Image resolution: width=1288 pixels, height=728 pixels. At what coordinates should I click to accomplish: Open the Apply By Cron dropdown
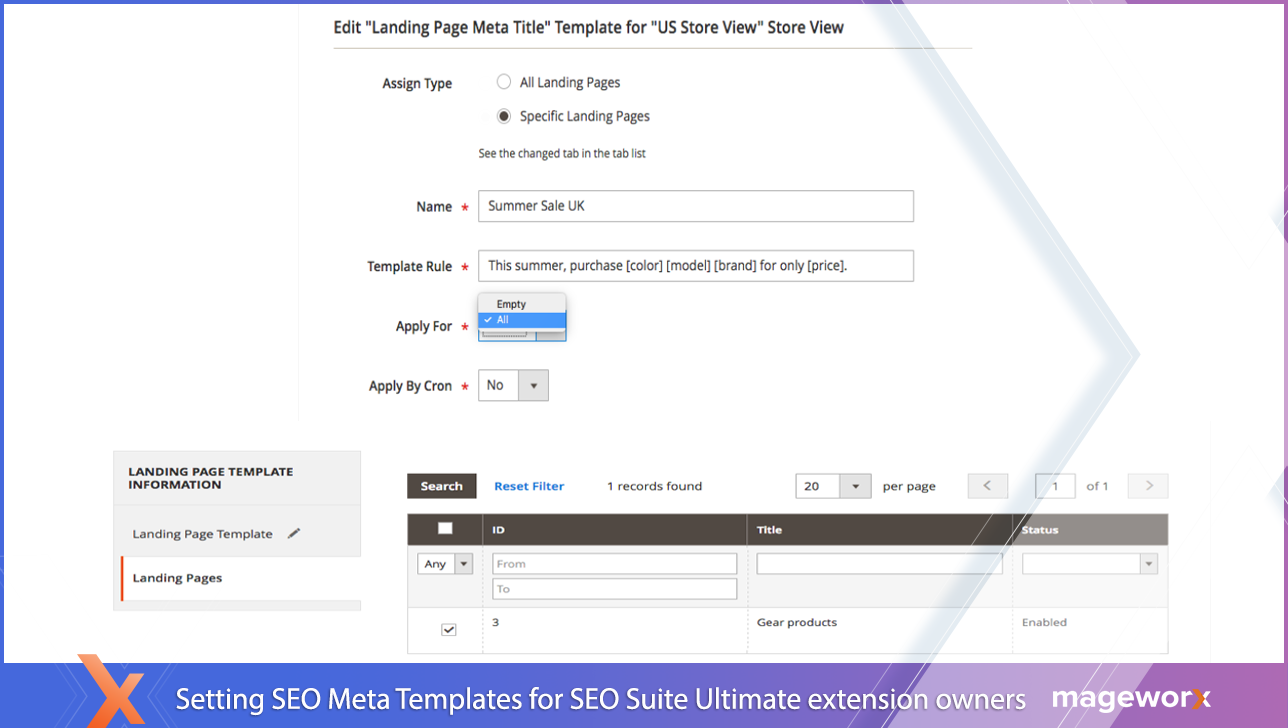pyautogui.click(x=513, y=386)
